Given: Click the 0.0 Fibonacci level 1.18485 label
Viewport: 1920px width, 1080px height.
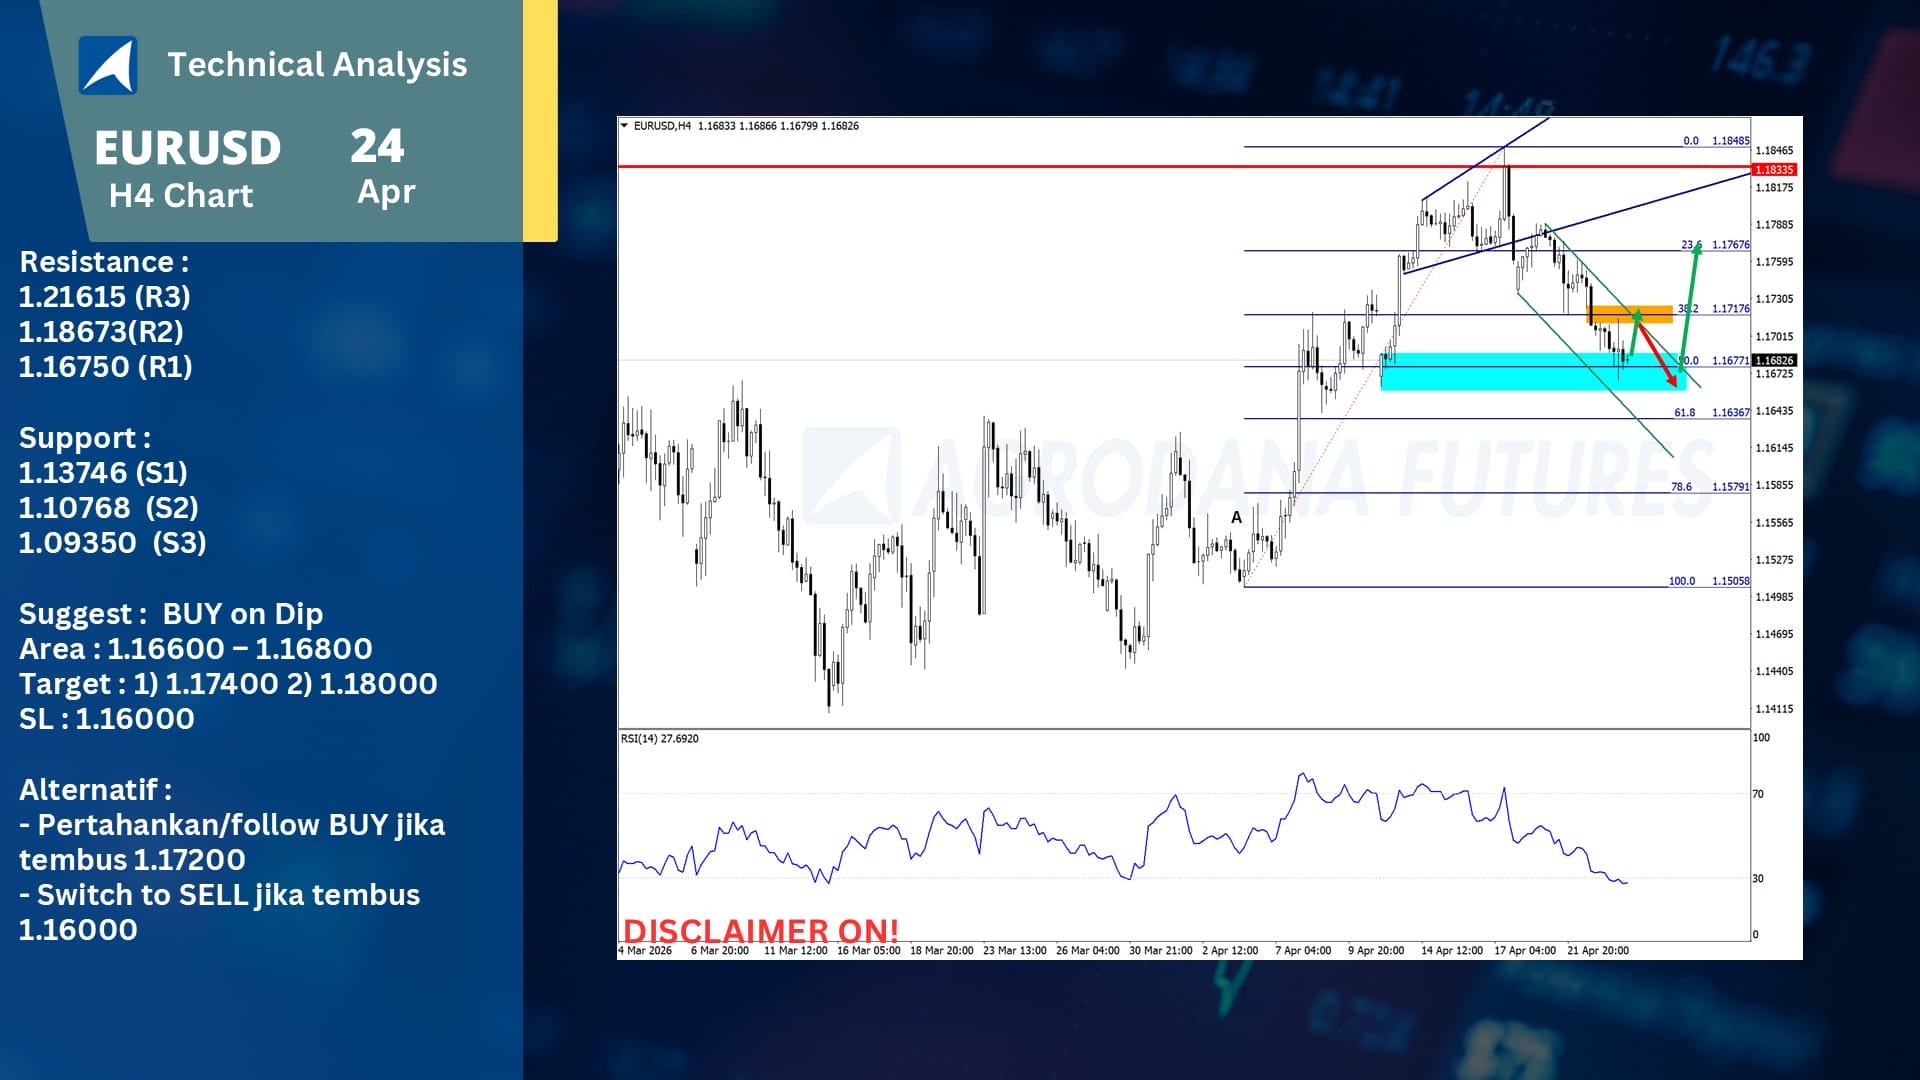Looking at the screenshot, I should [1716, 141].
